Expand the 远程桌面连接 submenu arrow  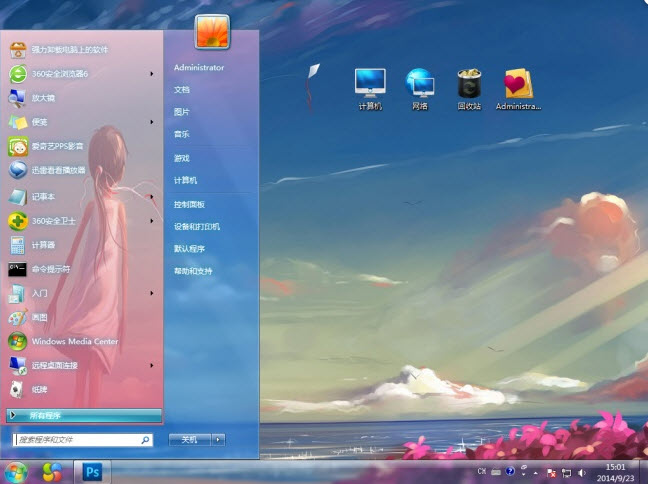[152, 365]
